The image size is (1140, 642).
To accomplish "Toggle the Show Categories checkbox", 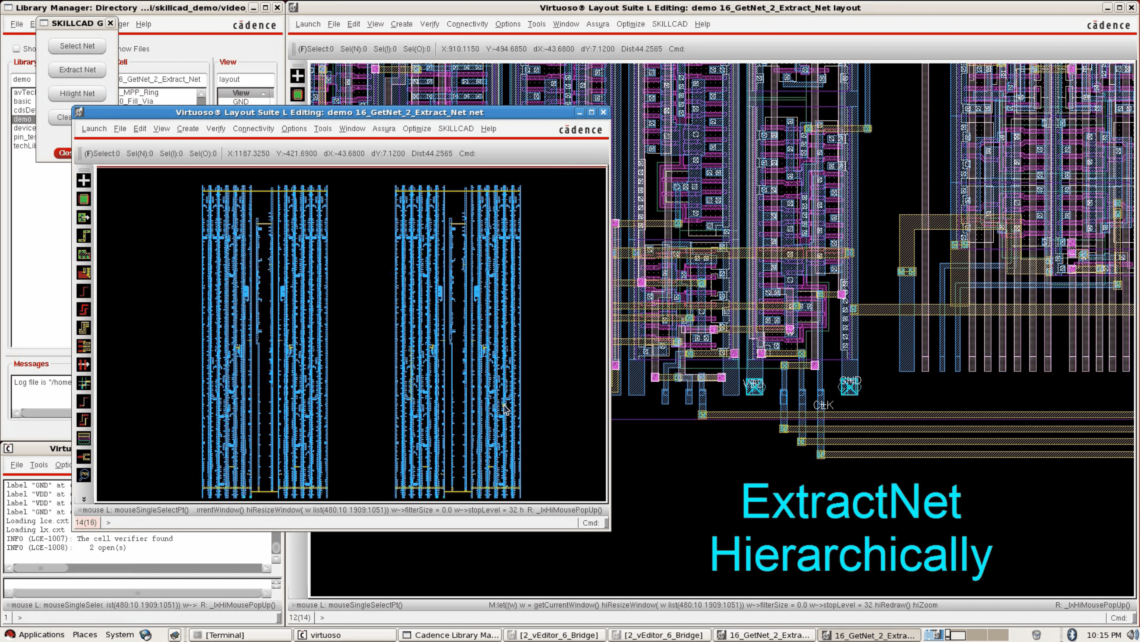I will point(16,49).
